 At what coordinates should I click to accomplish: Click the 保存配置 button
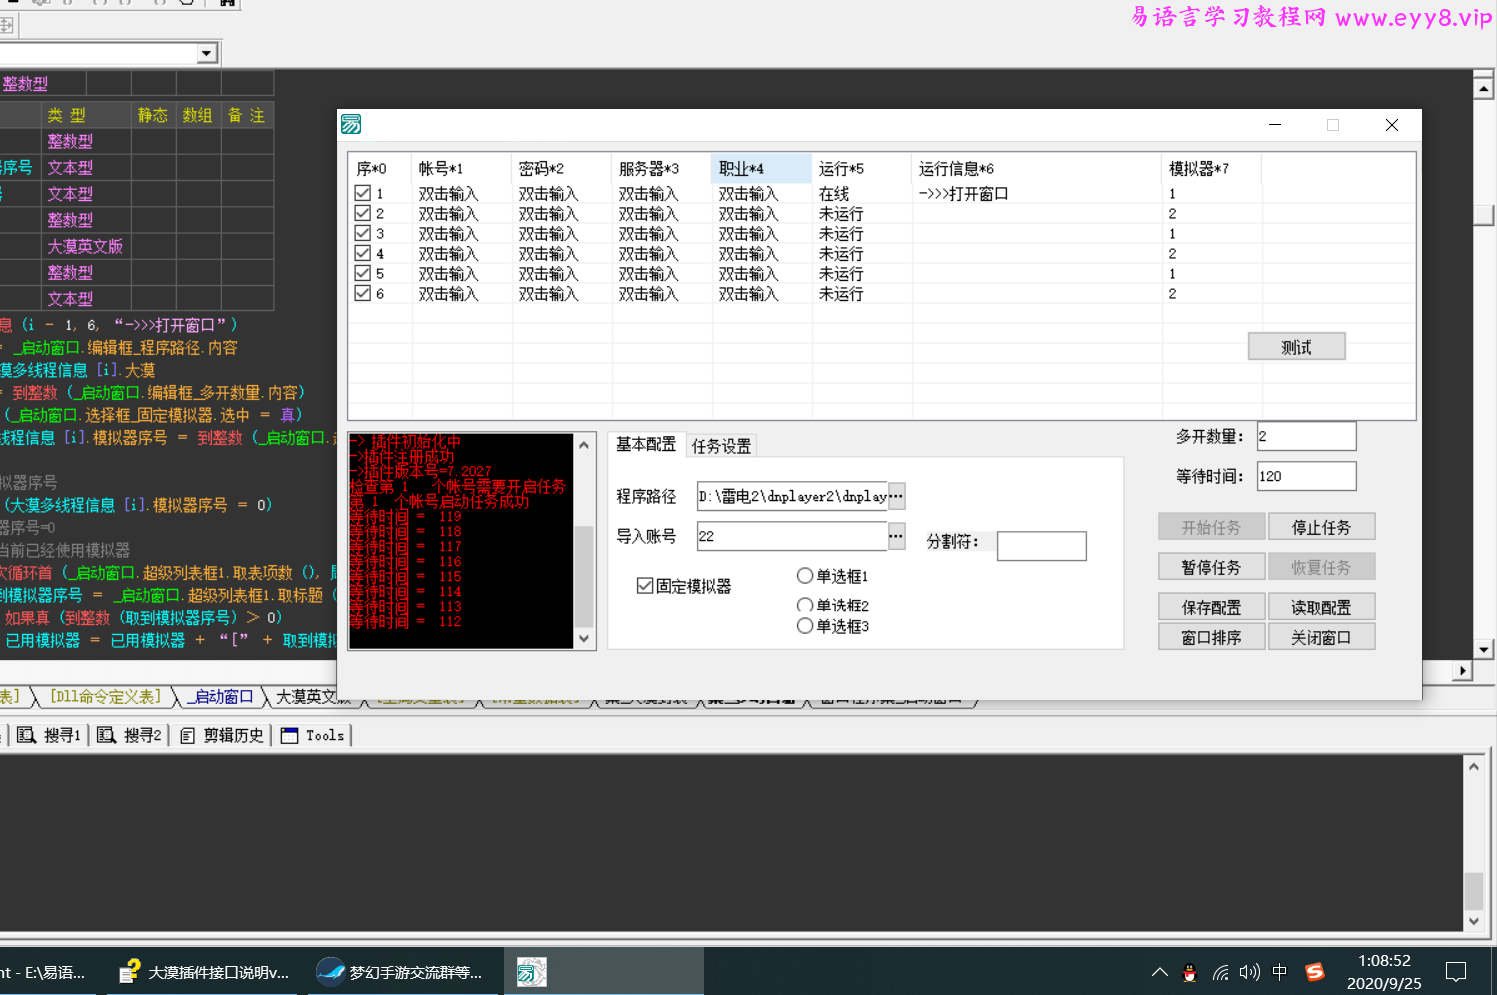click(1211, 607)
